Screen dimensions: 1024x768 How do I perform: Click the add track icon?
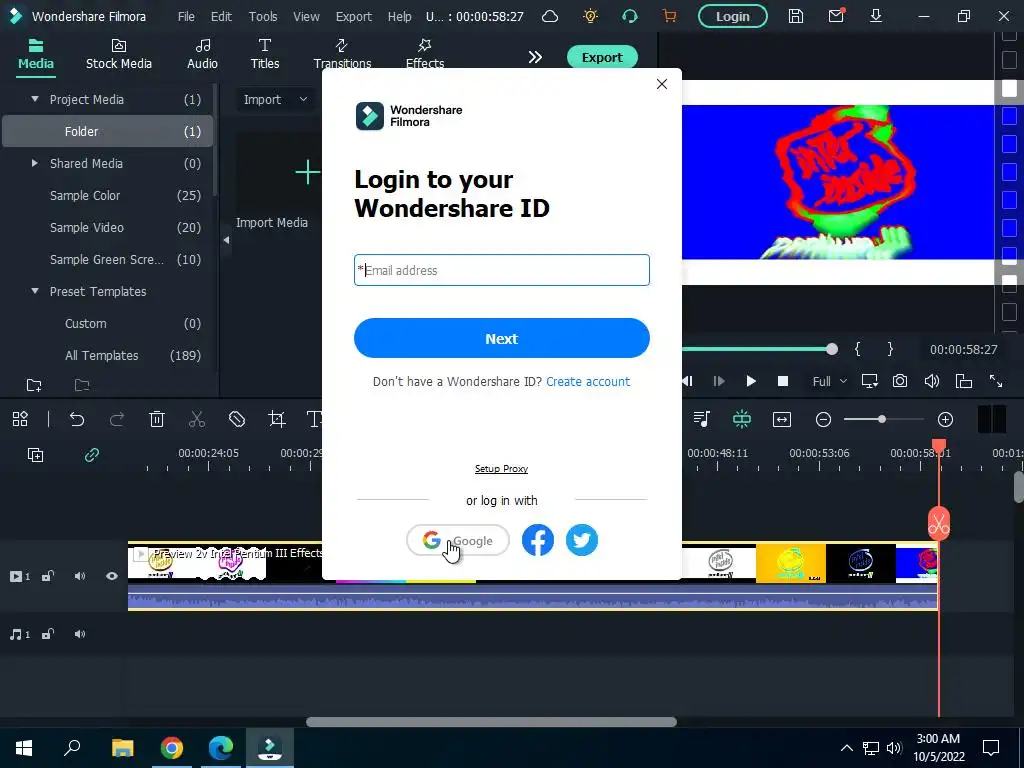pos(35,455)
